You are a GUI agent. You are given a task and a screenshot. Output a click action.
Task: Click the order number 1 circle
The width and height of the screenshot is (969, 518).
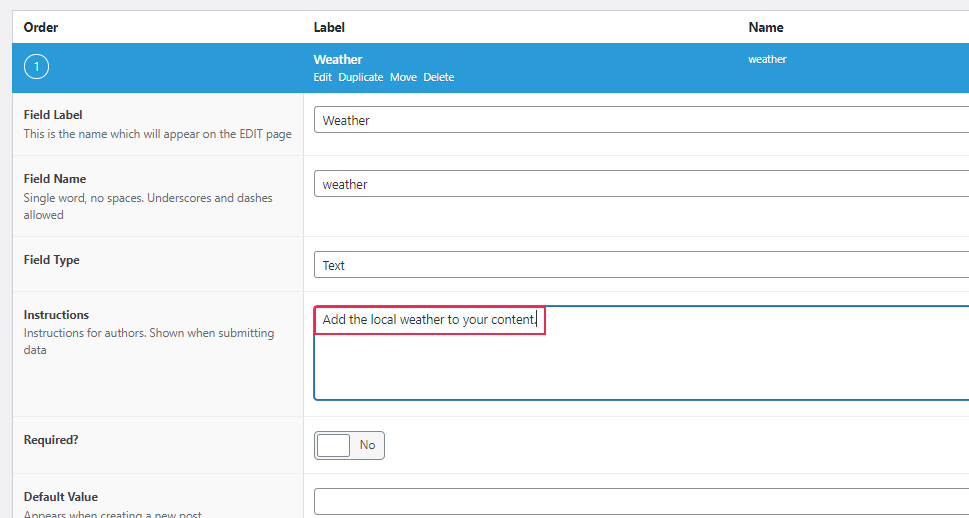(36, 67)
